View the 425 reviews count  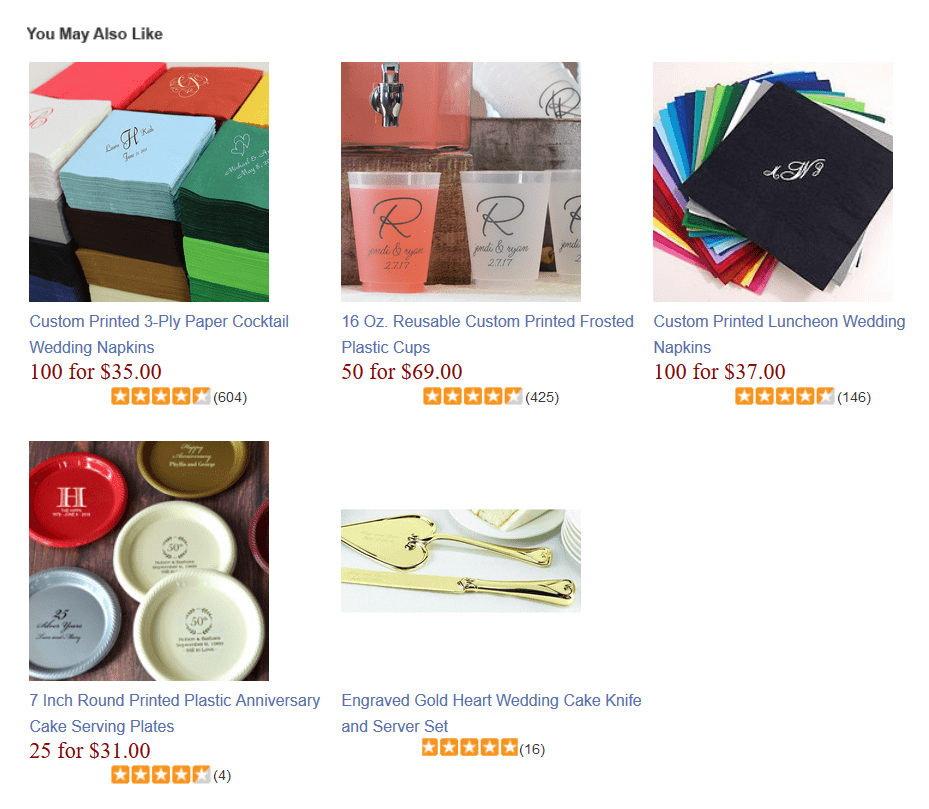pyautogui.click(x=542, y=398)
